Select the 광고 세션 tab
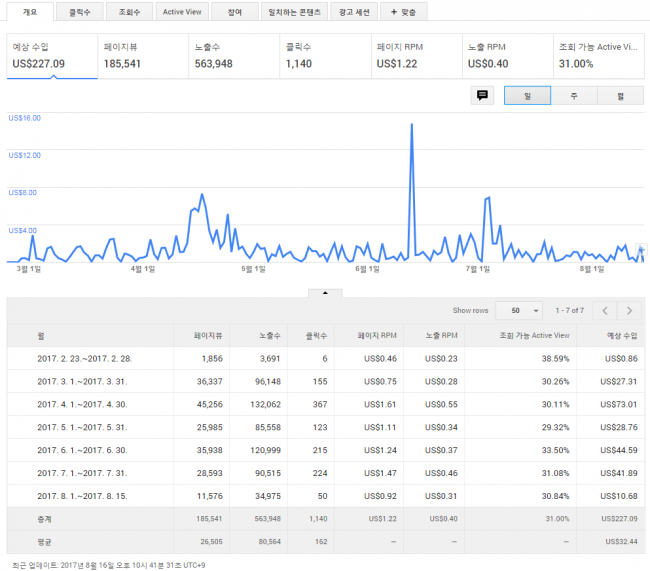Image resolution: width=650 pixels, height=571 pixels. (x=353, y=13)
